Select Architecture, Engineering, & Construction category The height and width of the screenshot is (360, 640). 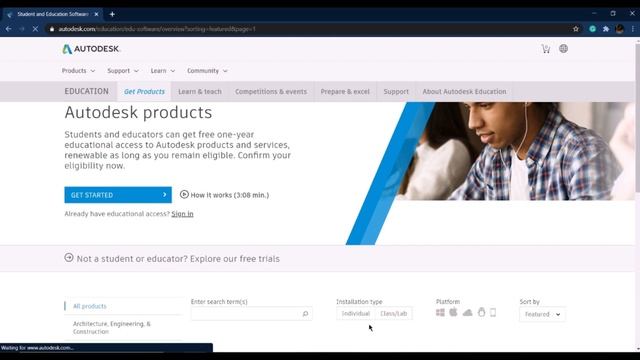click(x=112, y=328)
